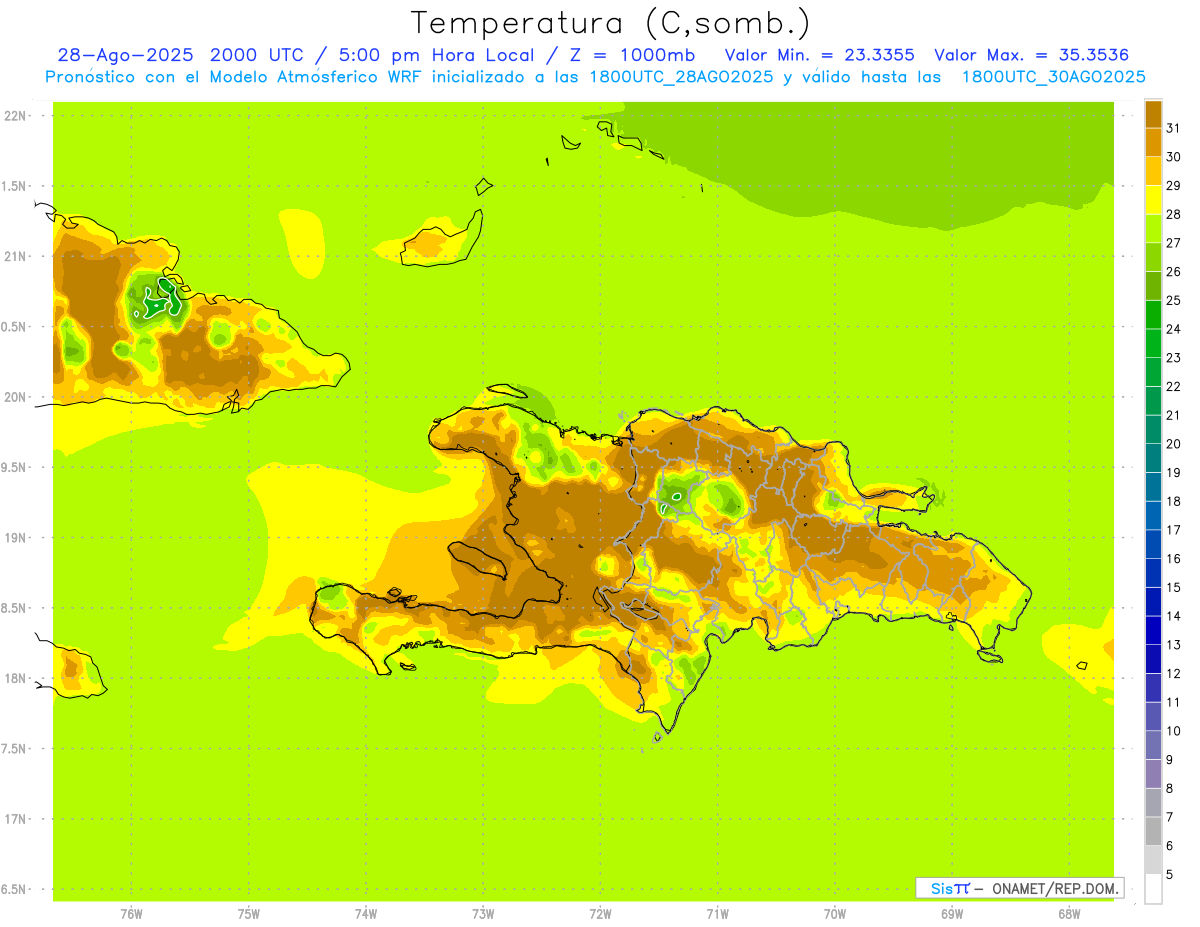1200x927 pixels.
Task: Click the "70W" longitude label
Action: coord(835,913)
